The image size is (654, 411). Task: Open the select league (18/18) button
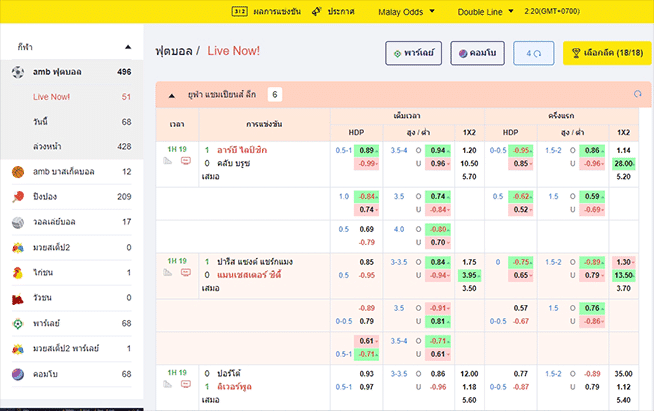point(607,53)
